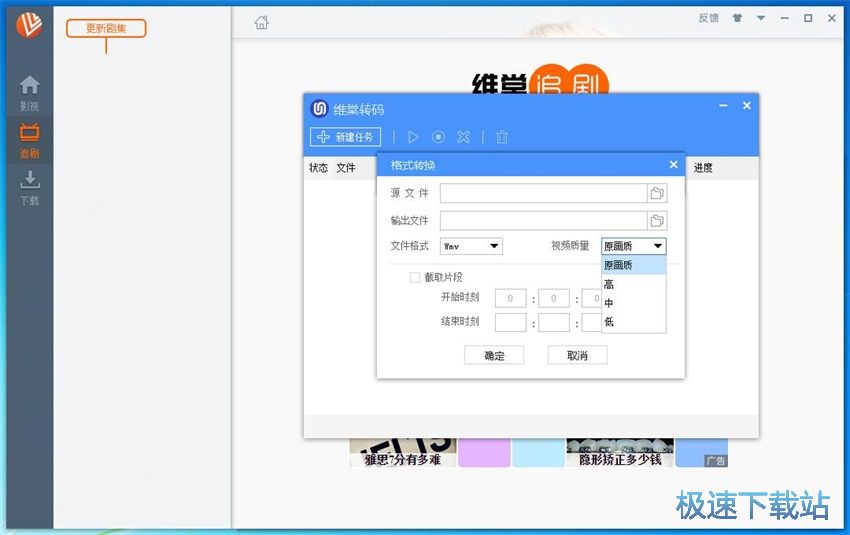Select 原画质 from the quality list
This screenshot has height=535, width=850.
tap(634, 265)
